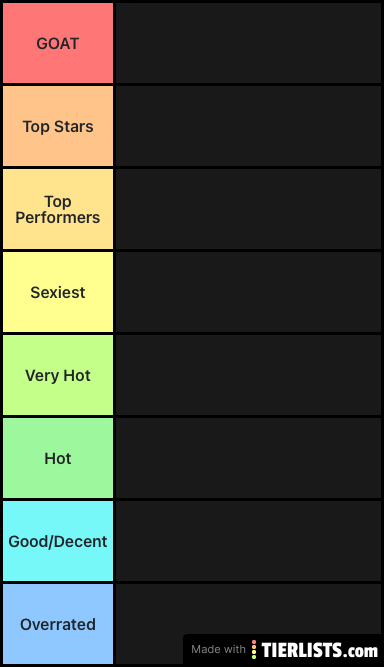Click the GOAT tier label
Viewport: 384px width, 667px height.
pyautogui.click(x=58, y=43)
